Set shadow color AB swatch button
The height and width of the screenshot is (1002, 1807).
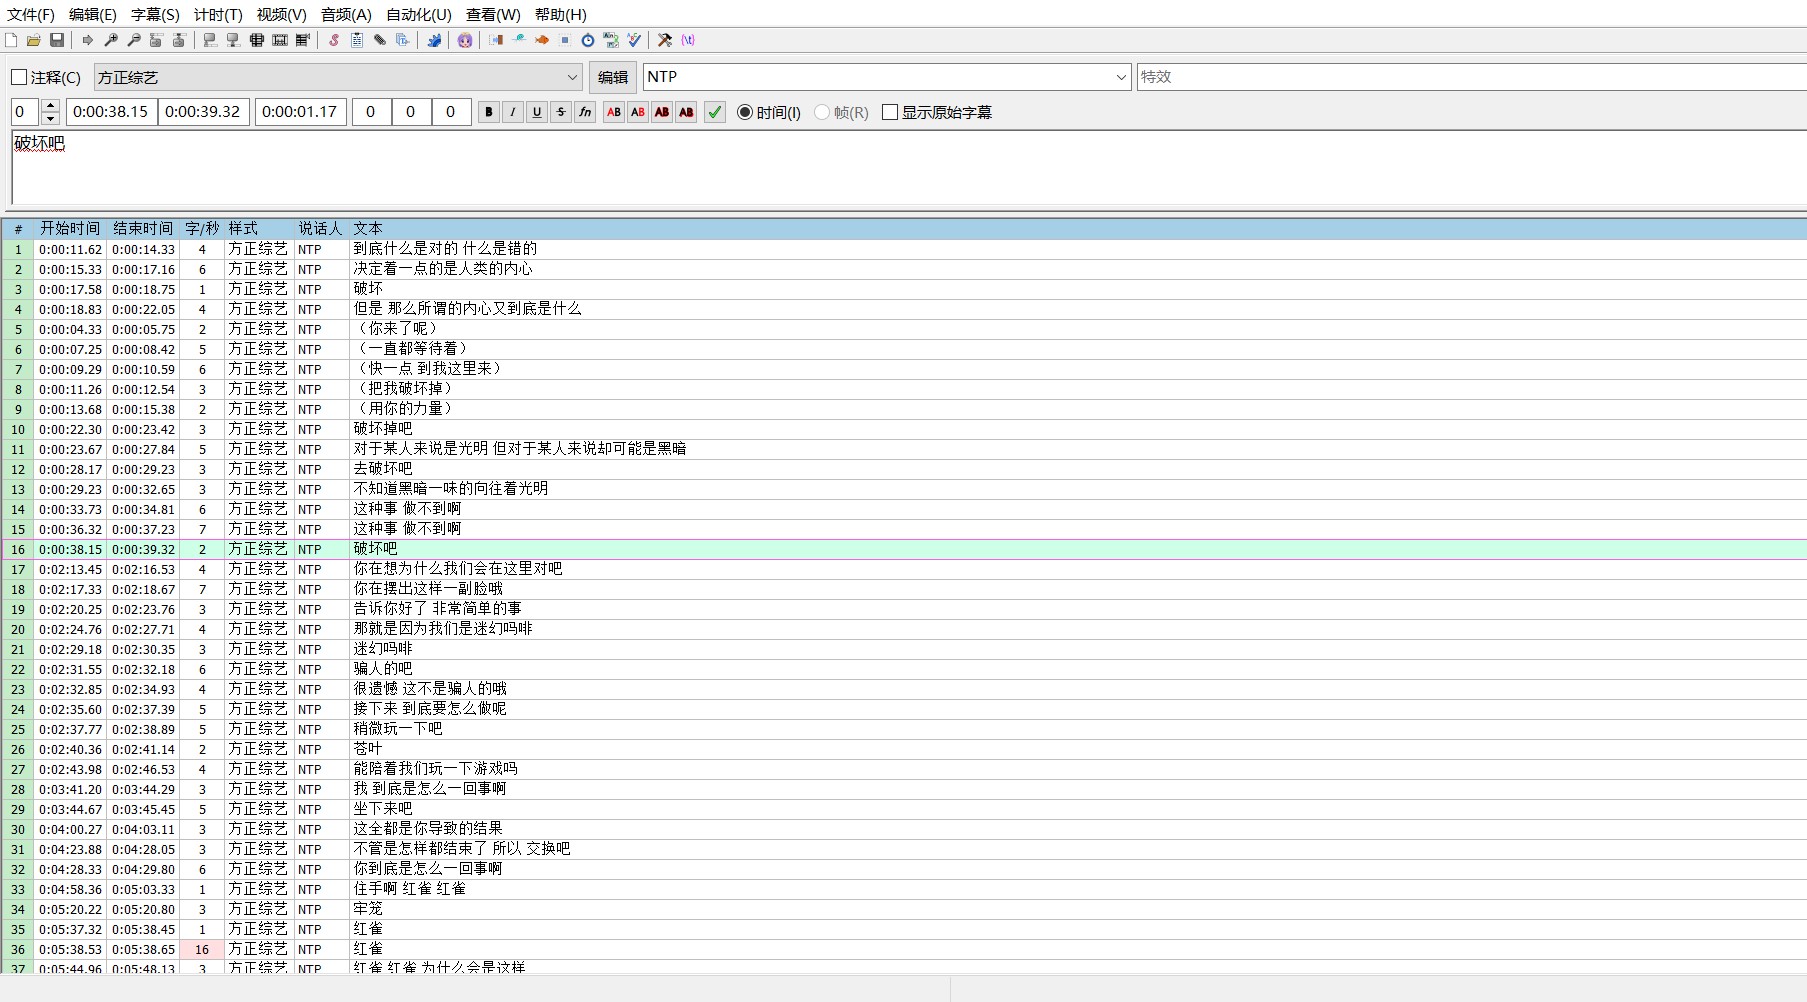coord(686,112)
